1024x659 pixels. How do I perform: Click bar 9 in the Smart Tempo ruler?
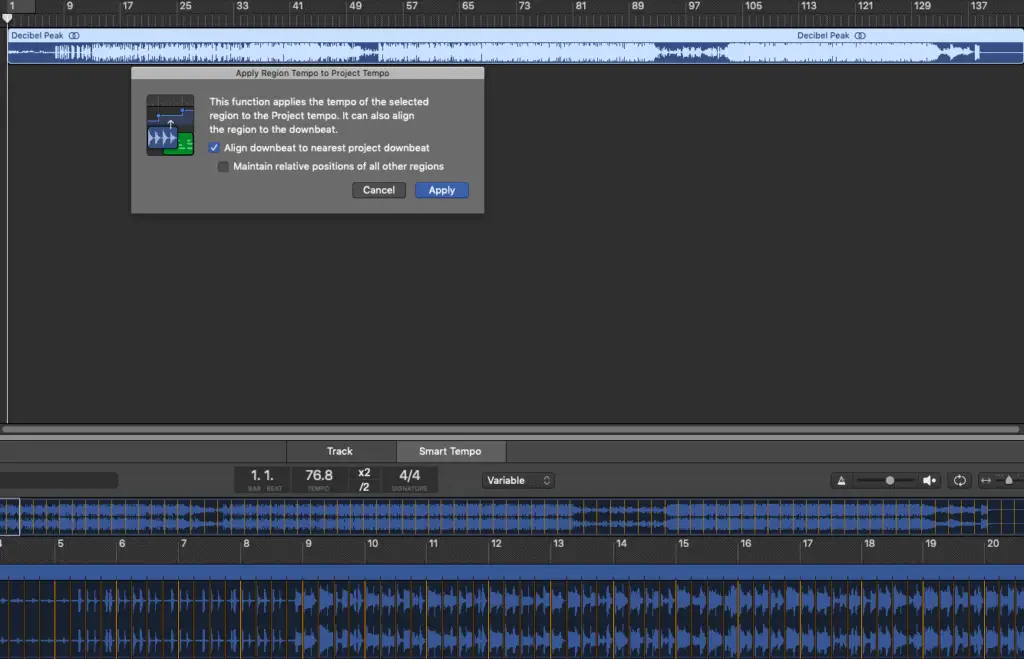coord(308,543)
